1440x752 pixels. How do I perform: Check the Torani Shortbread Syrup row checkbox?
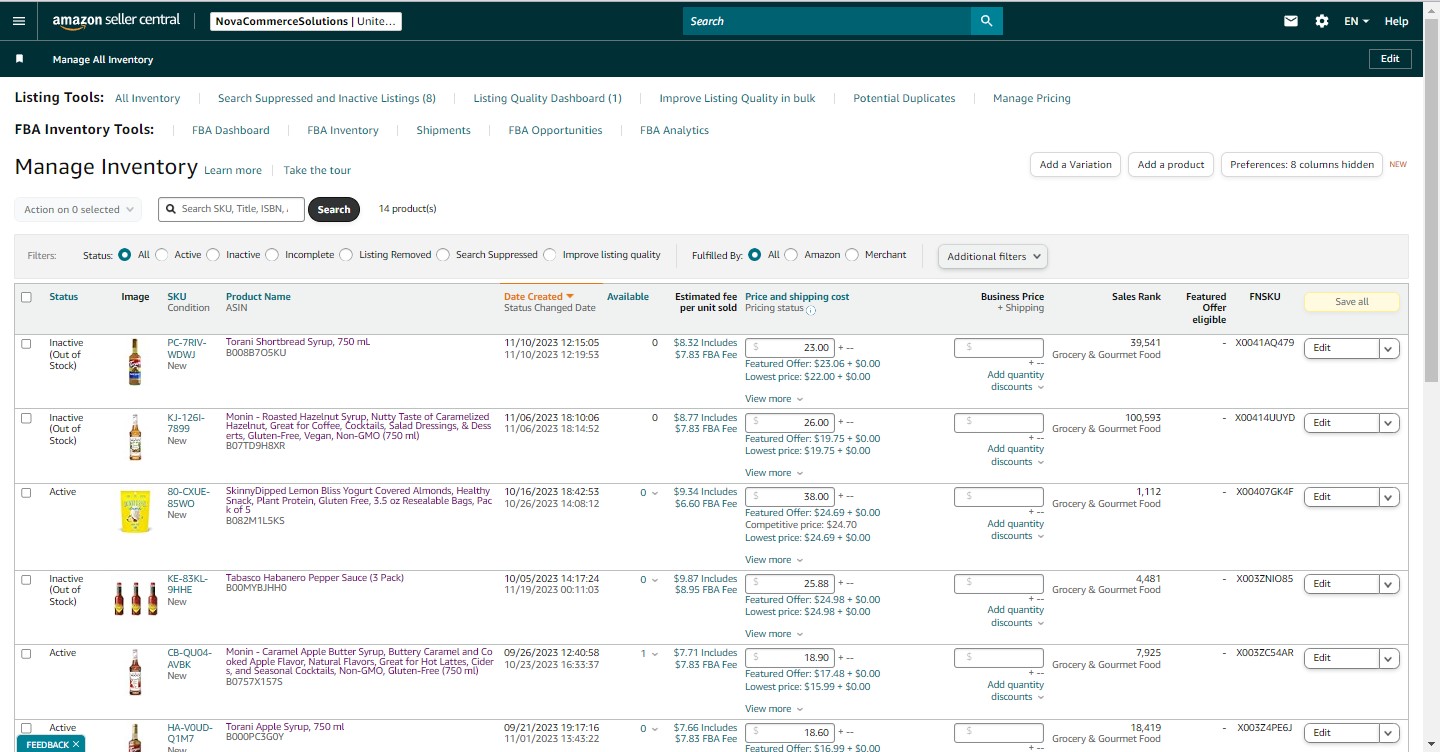pyautogui.click(x=26, y=343)
